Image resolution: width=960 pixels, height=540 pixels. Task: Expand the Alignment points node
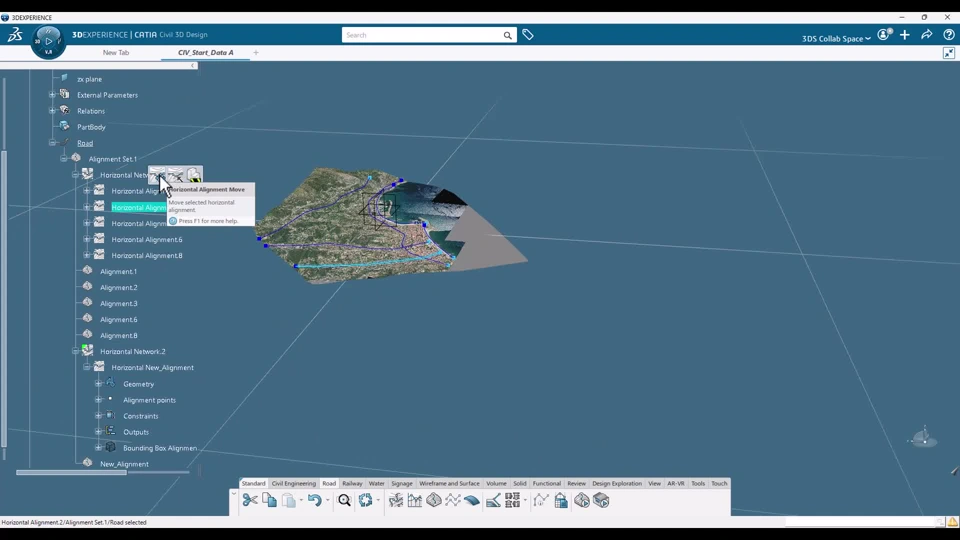pyautogui.click(x=99, y=400)
